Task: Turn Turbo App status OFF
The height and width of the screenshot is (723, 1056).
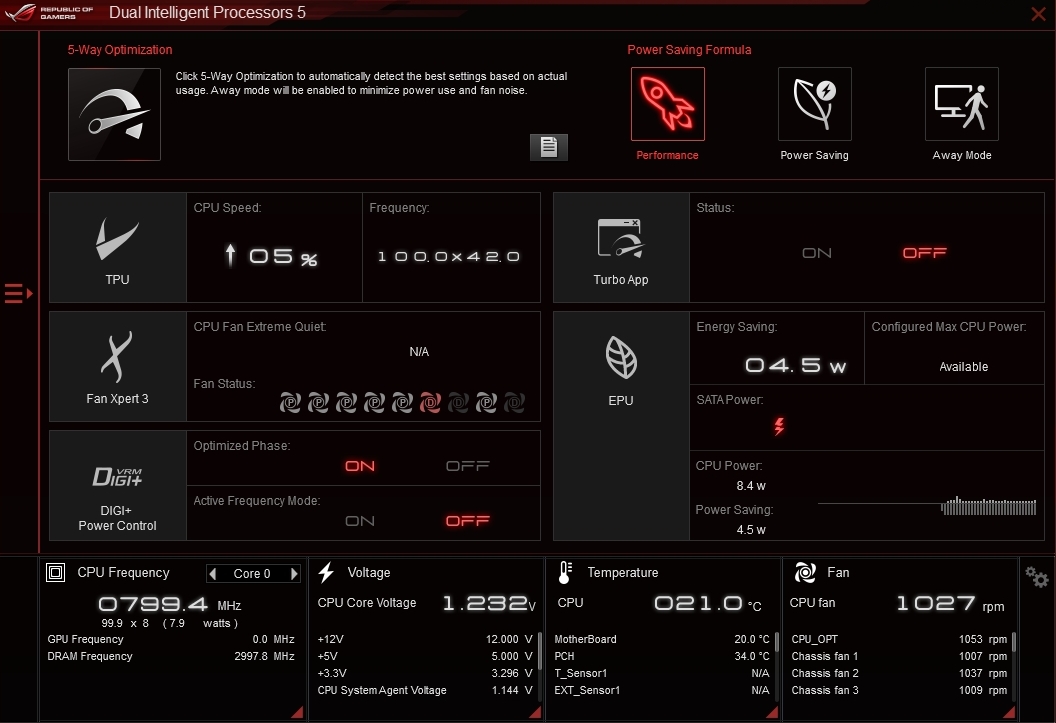Action: [925, 253]
